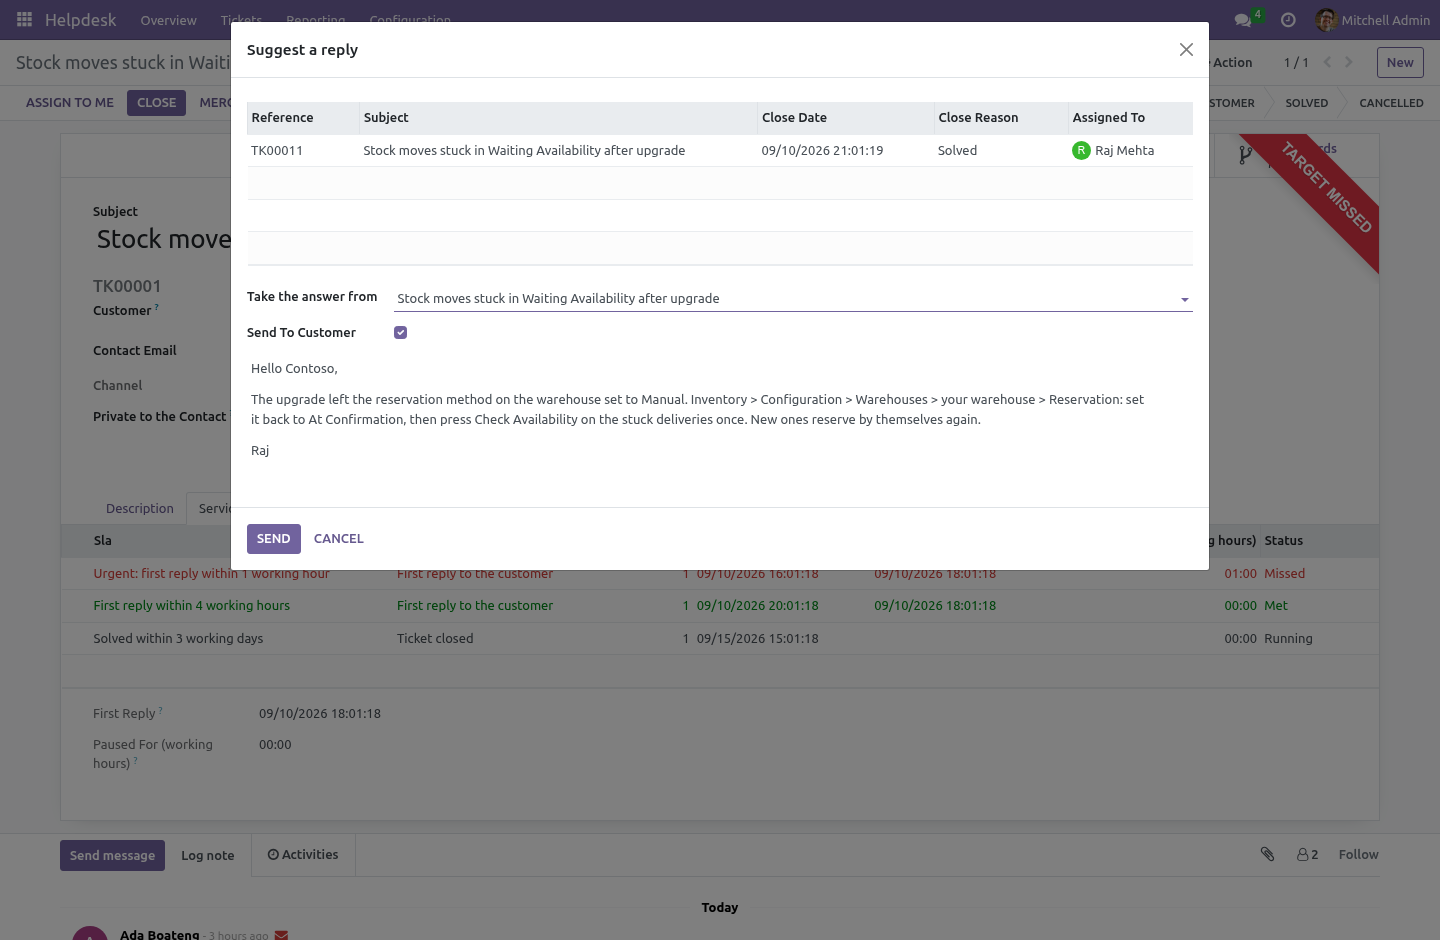Click the New ticket button
The height and width of the screenshot is (940, 1440).
pos(1400,62)
